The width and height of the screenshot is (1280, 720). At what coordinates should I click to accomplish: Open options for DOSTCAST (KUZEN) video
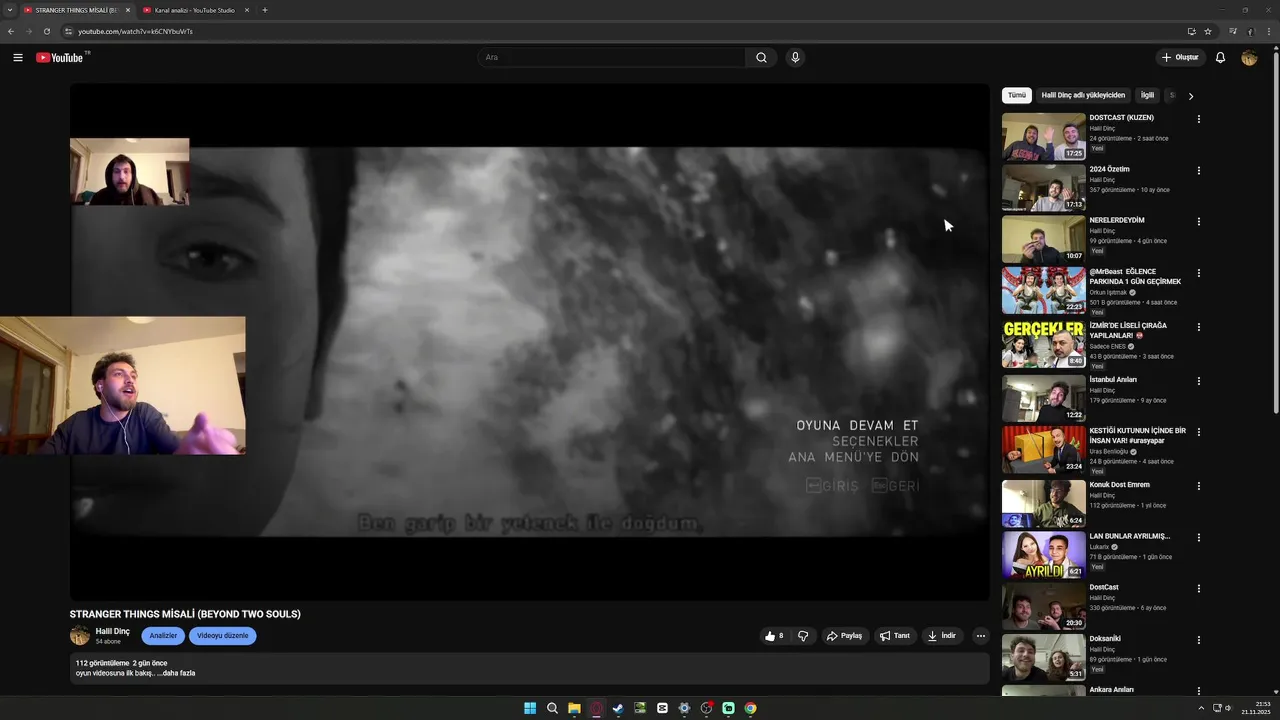coord(1198,119)
